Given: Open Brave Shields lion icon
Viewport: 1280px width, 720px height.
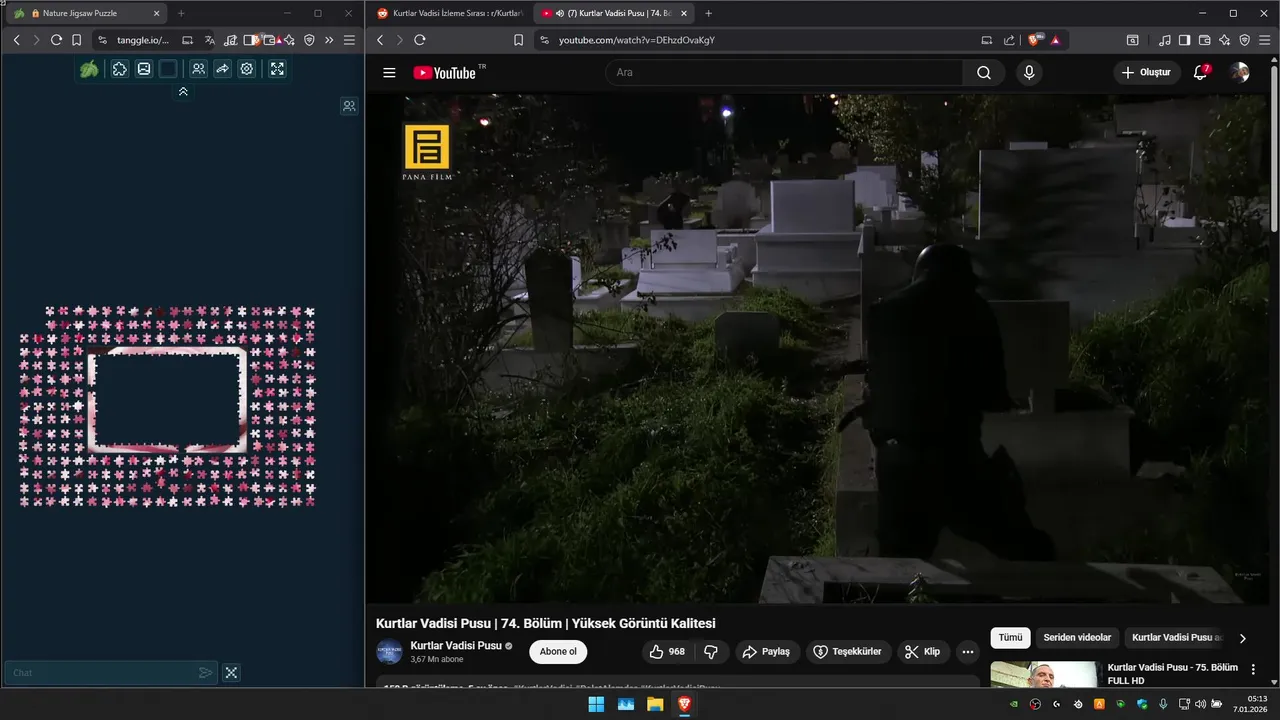Looking at the screenshot, I should point(1034,40).
